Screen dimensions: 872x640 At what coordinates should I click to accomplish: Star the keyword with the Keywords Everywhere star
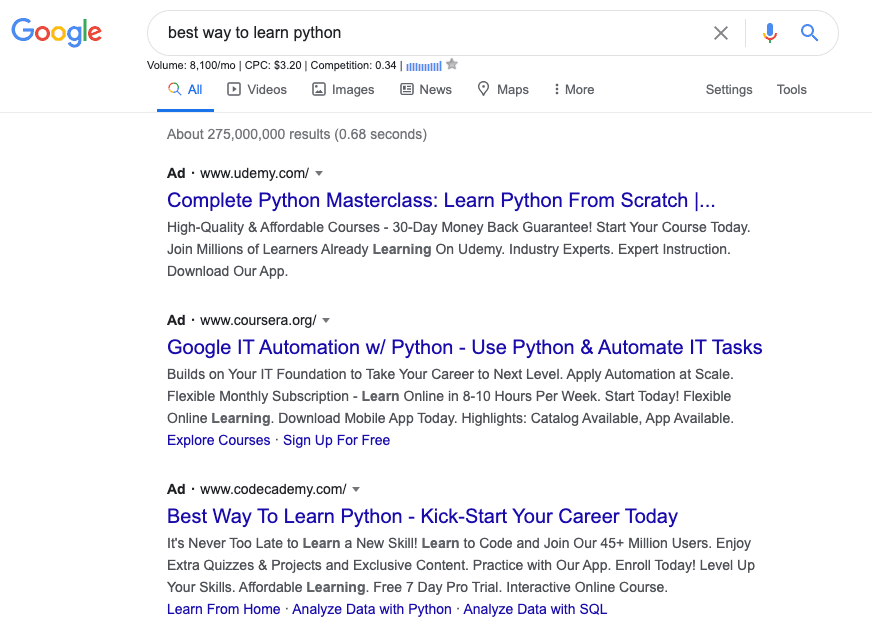450,64
